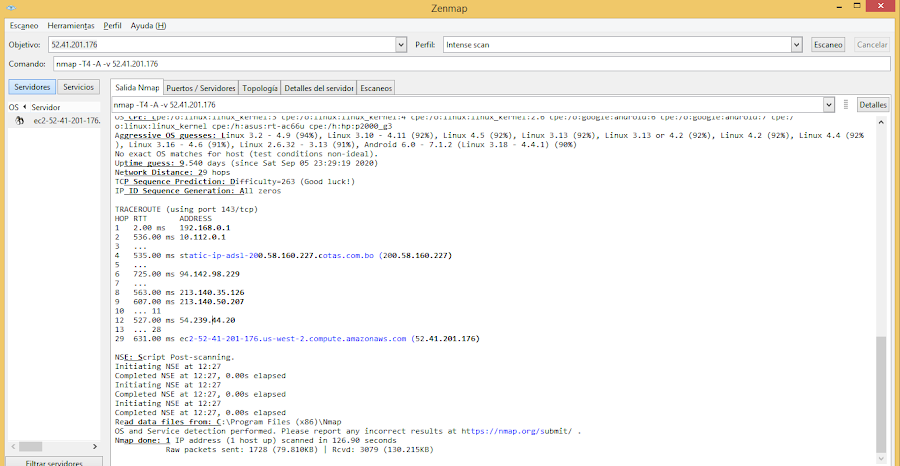Expand the Objetivo dropdown arrow
900x466 pixels.
coord(401,45)
